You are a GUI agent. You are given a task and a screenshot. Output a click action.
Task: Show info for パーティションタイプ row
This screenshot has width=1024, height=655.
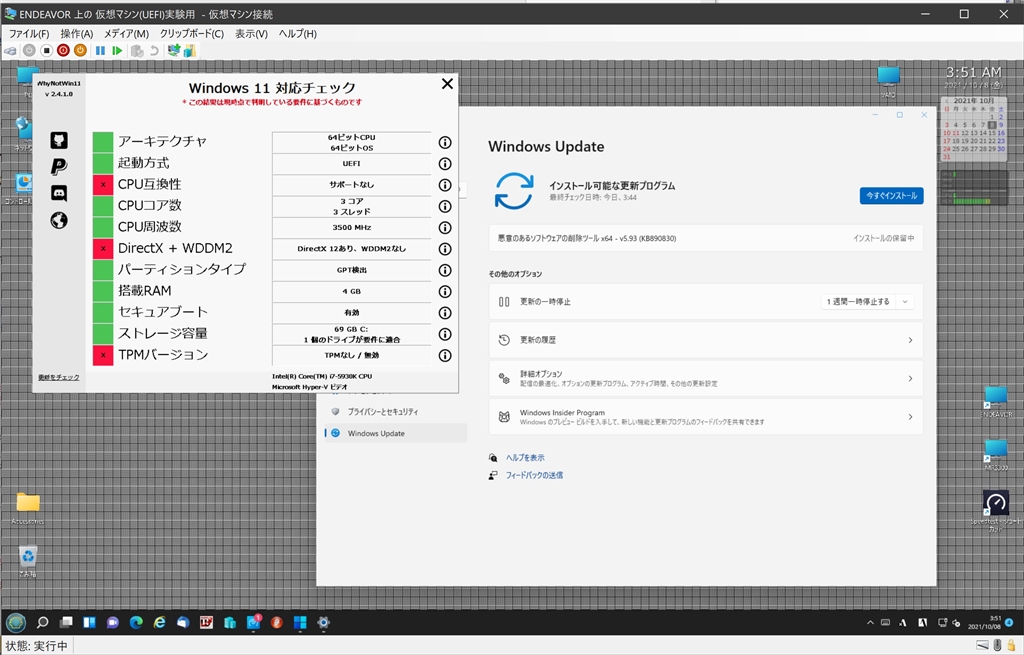click(445, 270)
